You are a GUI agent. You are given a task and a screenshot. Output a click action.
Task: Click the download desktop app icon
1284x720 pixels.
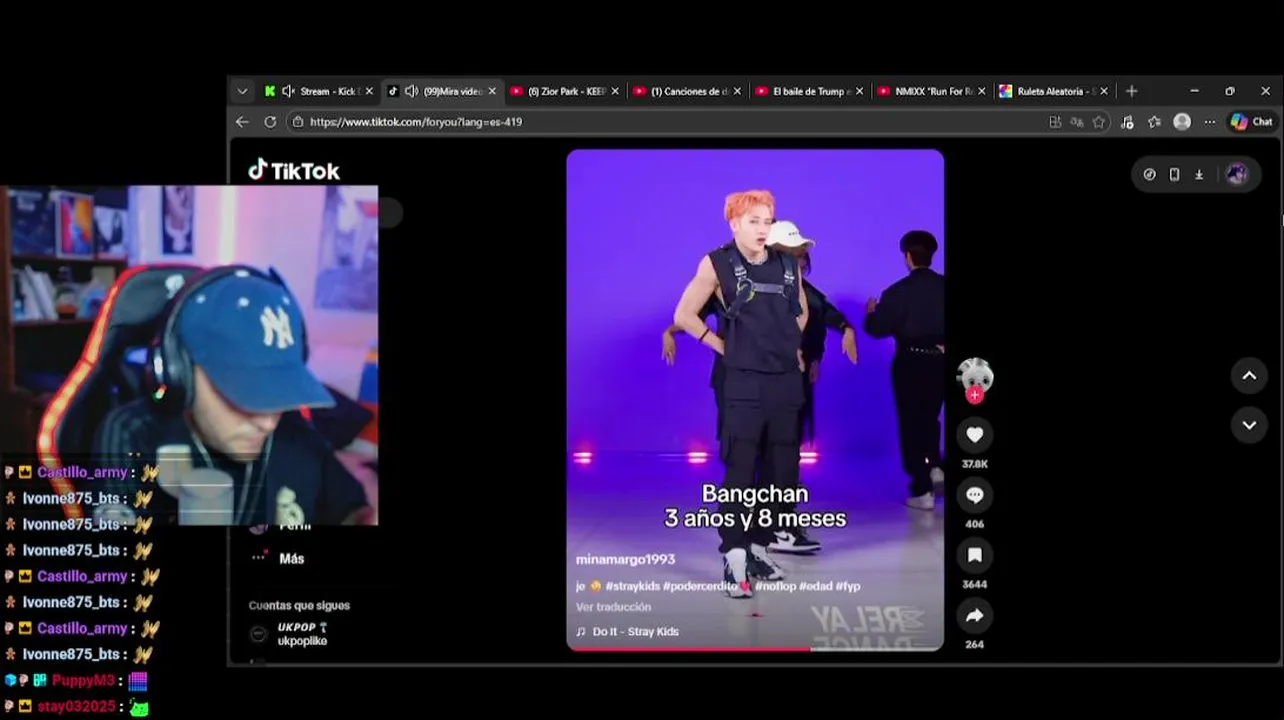(x=1199, y=174)
